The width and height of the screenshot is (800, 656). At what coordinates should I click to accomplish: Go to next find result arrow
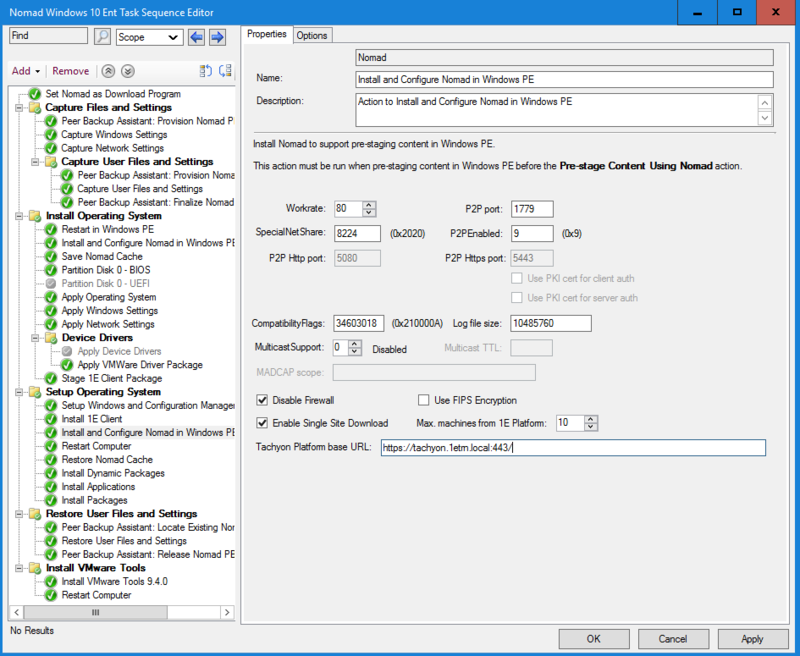click(217, 37)
